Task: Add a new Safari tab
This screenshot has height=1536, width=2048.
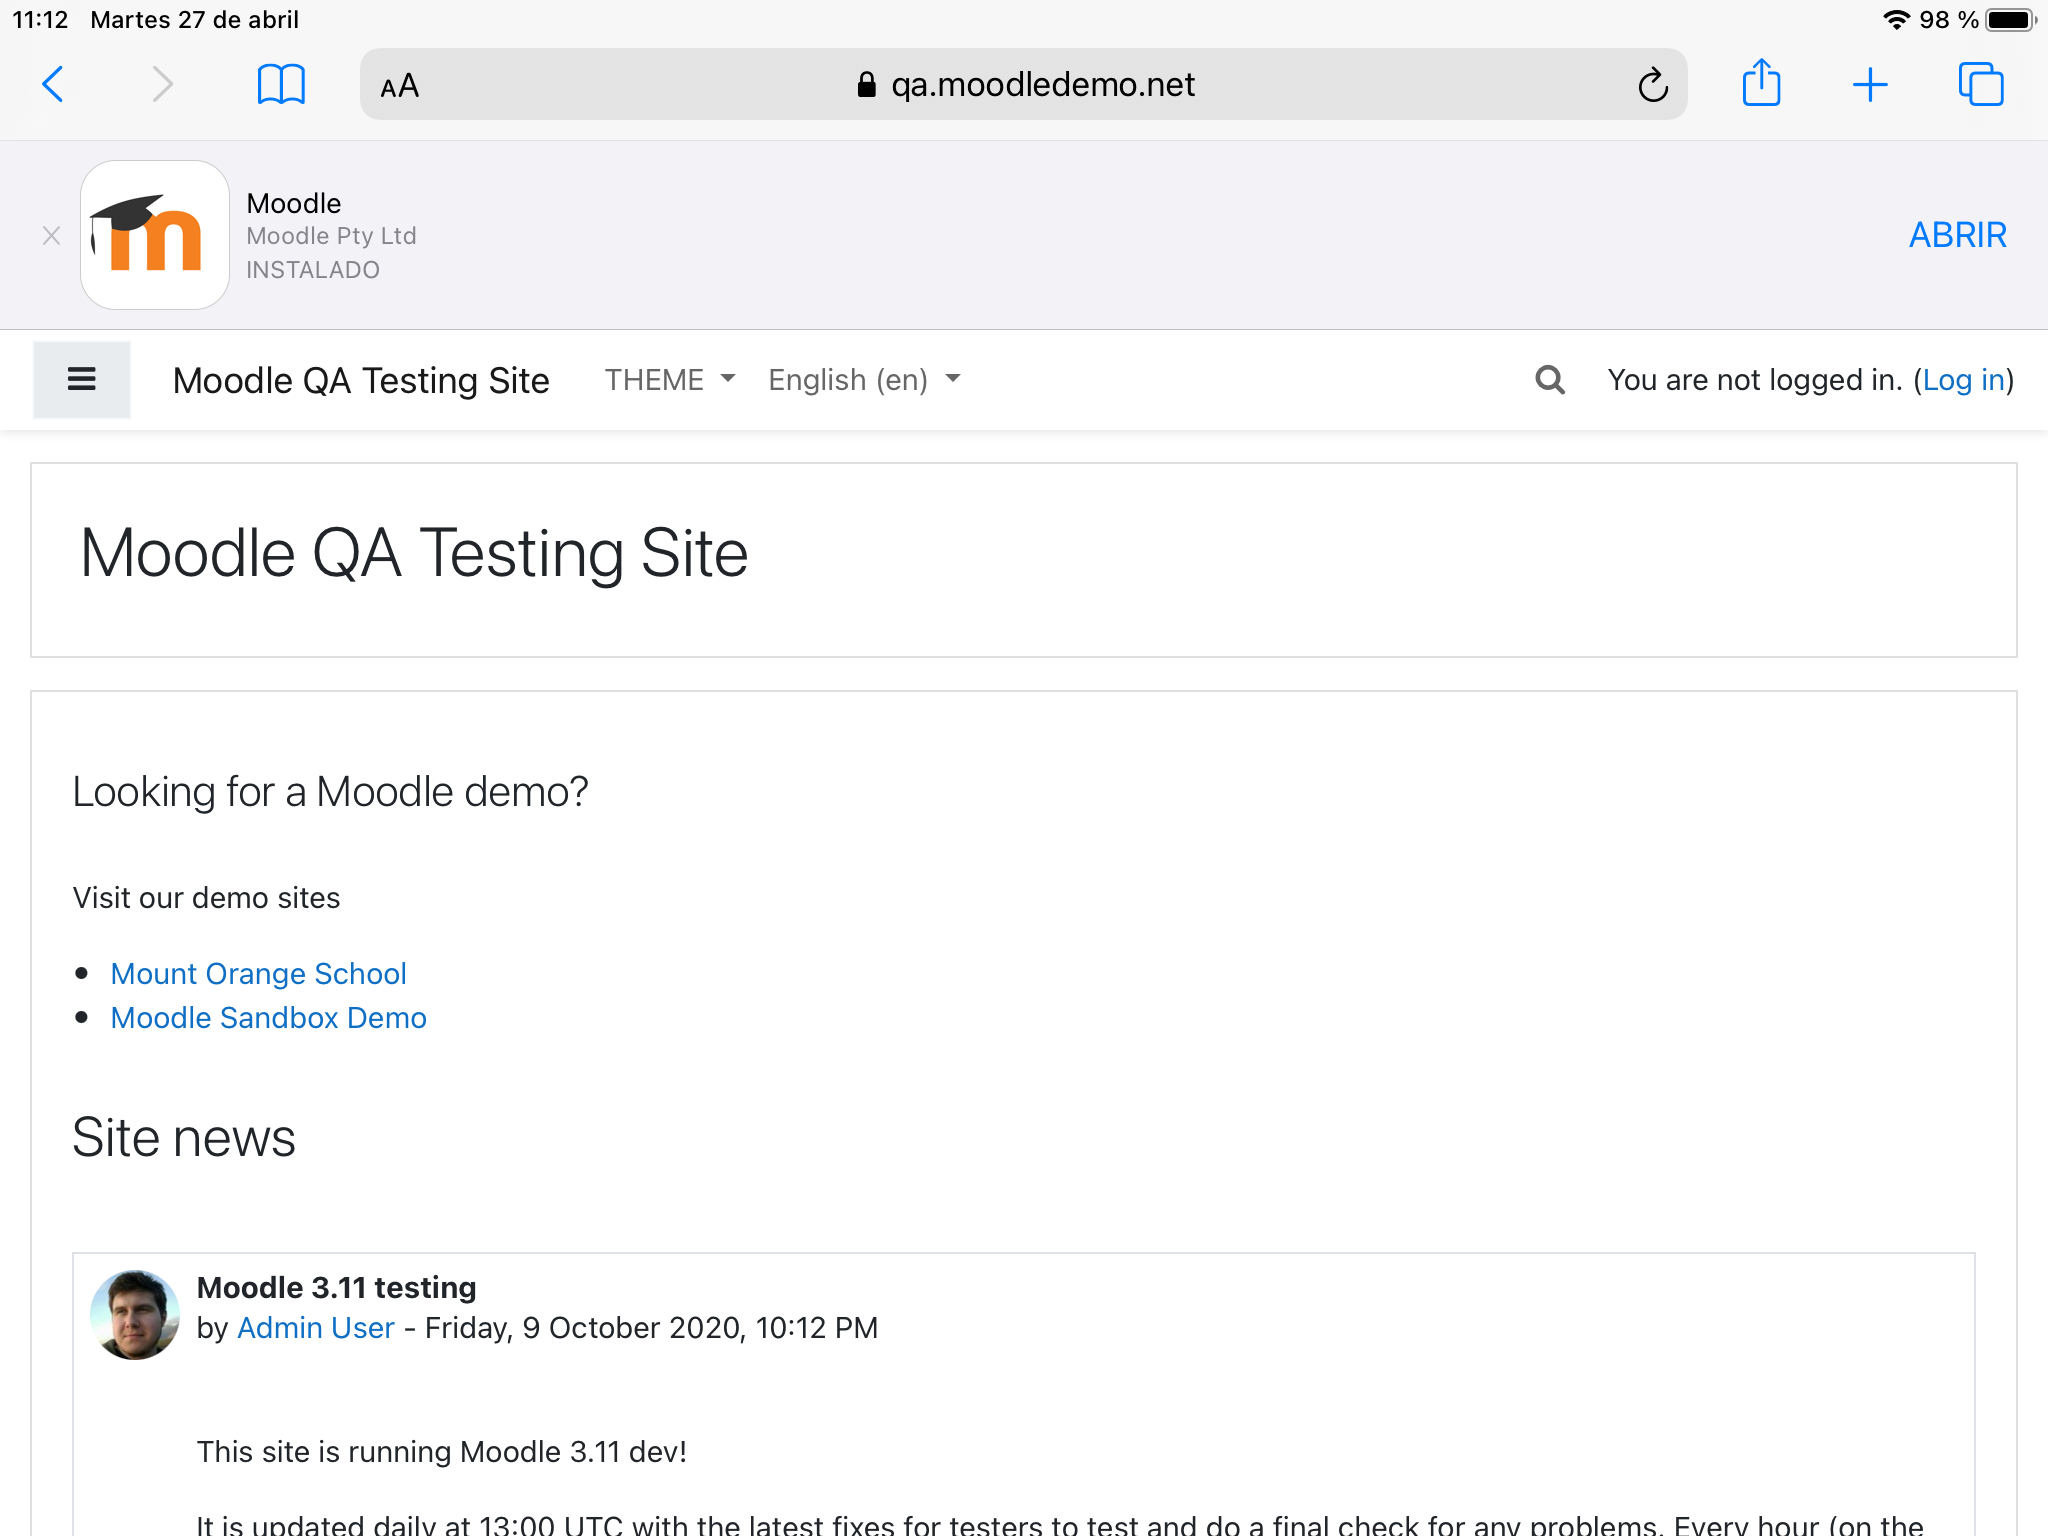Action: (x=1870, y=85)
